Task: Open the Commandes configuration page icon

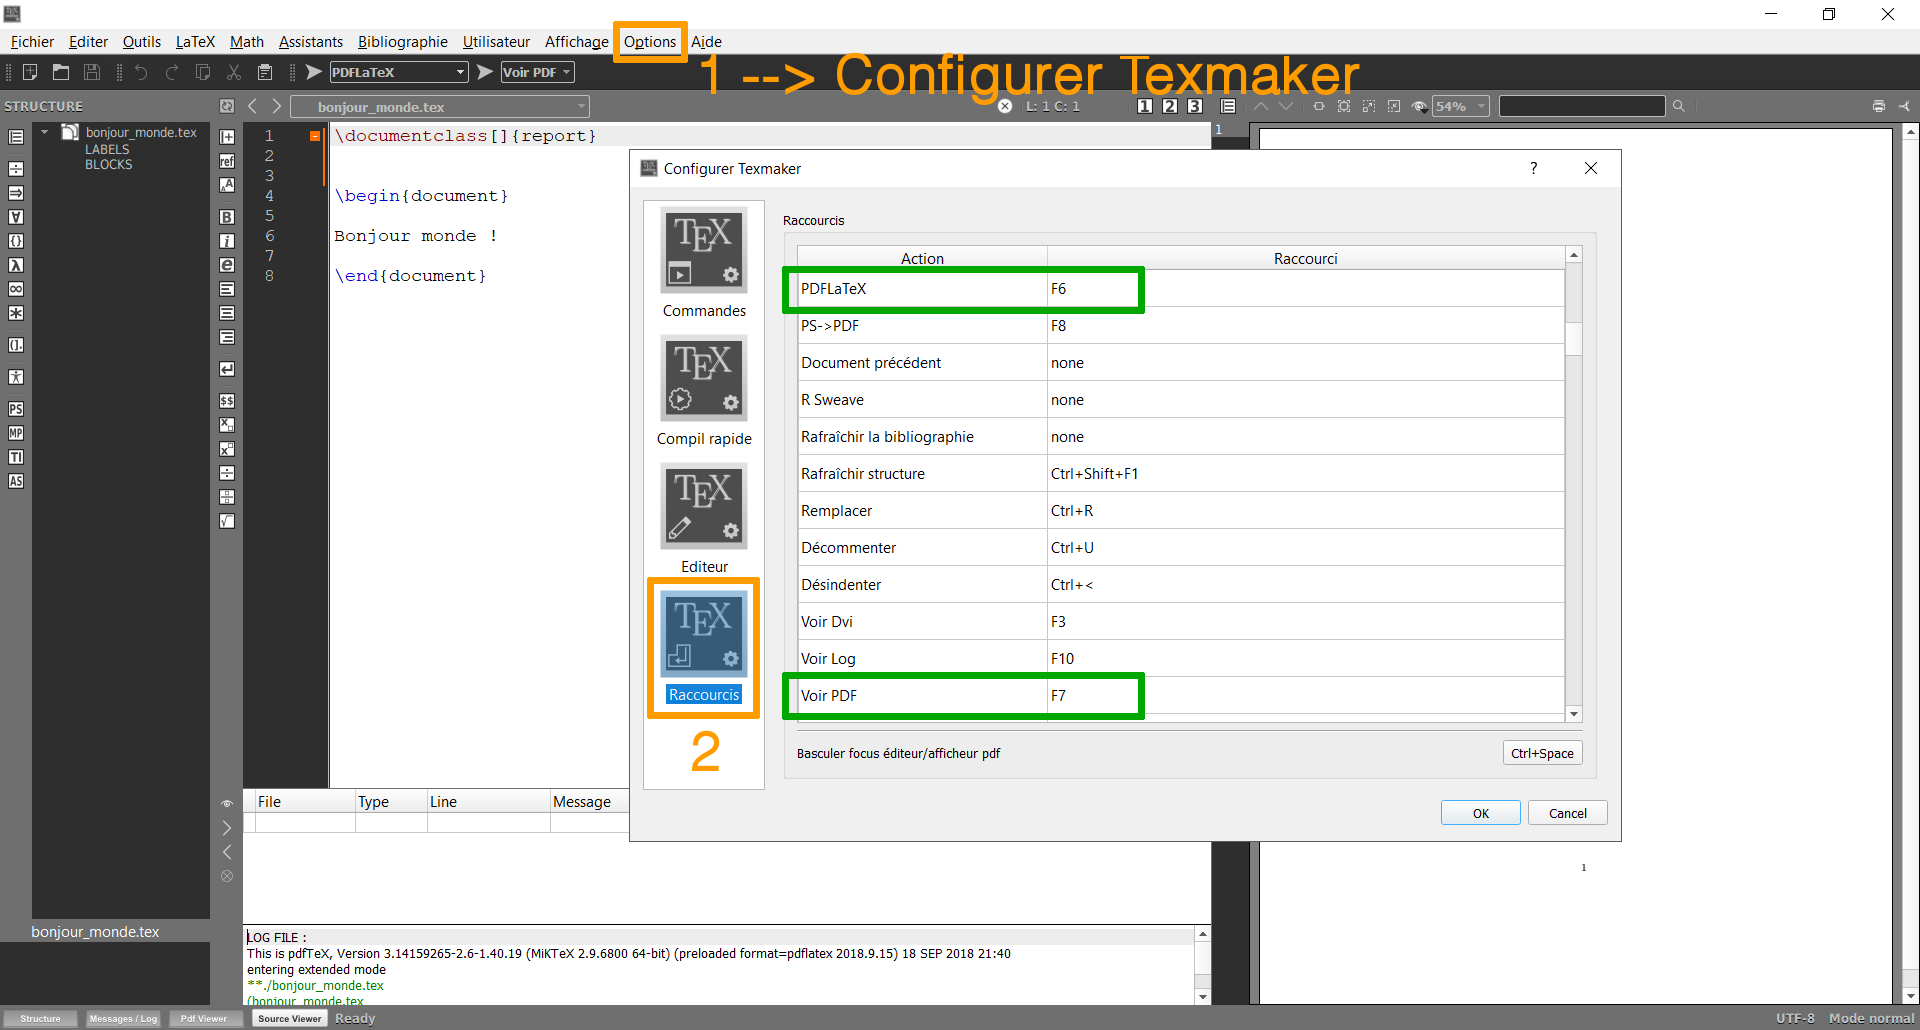Action: pyautogui.click(x=704, y=250)
